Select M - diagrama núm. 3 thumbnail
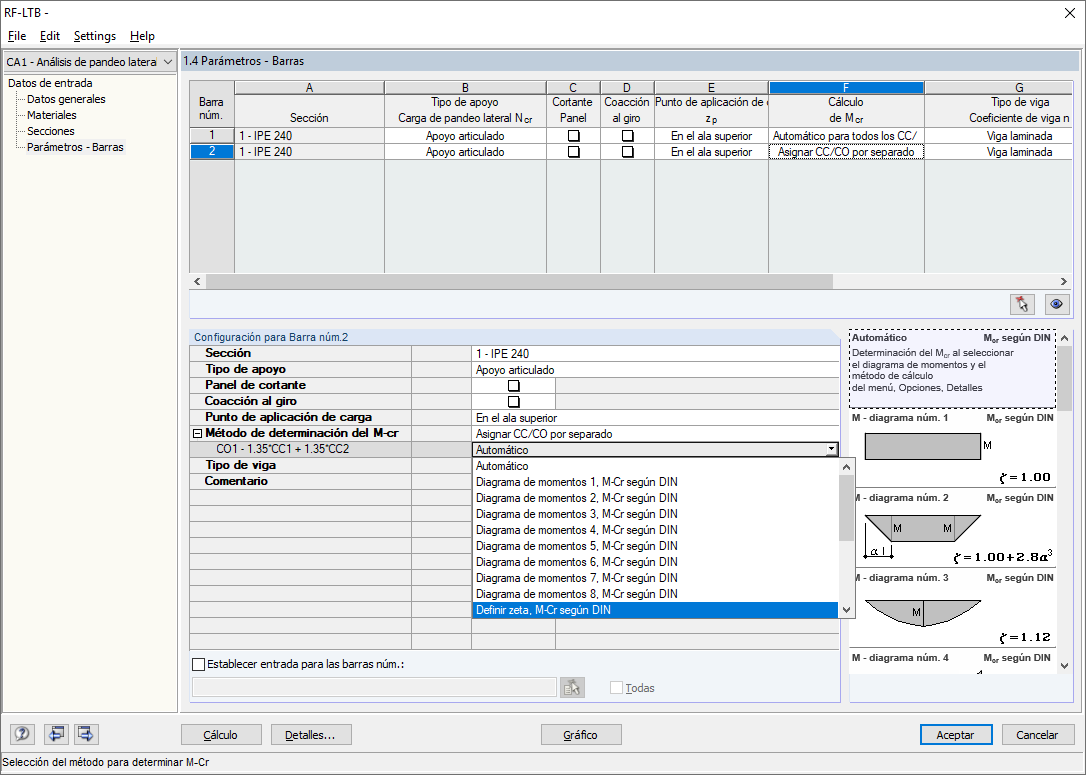 [952, 609]
